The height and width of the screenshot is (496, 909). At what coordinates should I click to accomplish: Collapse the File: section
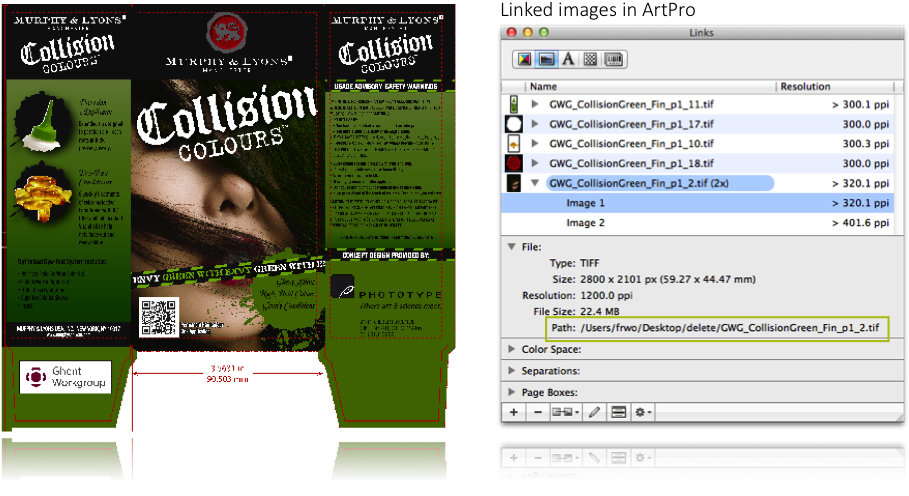point(511,247)
